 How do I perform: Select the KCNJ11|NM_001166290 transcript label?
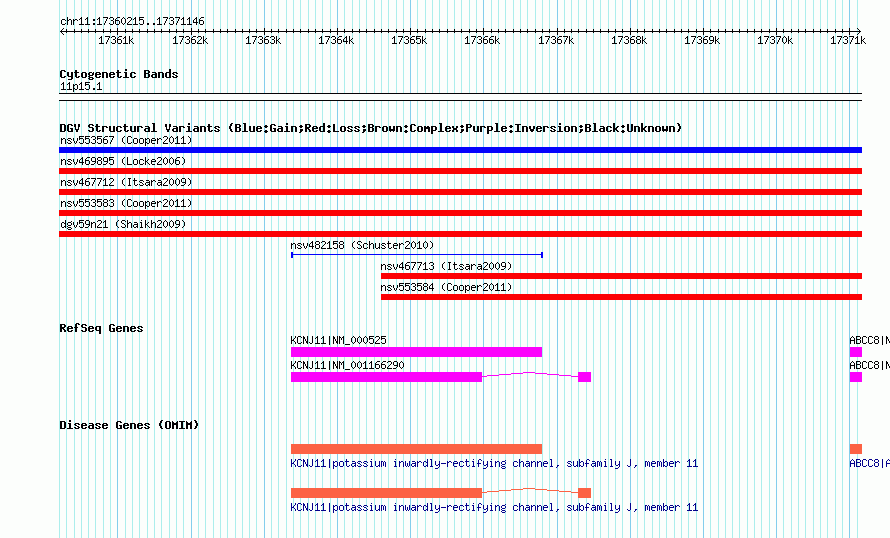tap(347, 365)
